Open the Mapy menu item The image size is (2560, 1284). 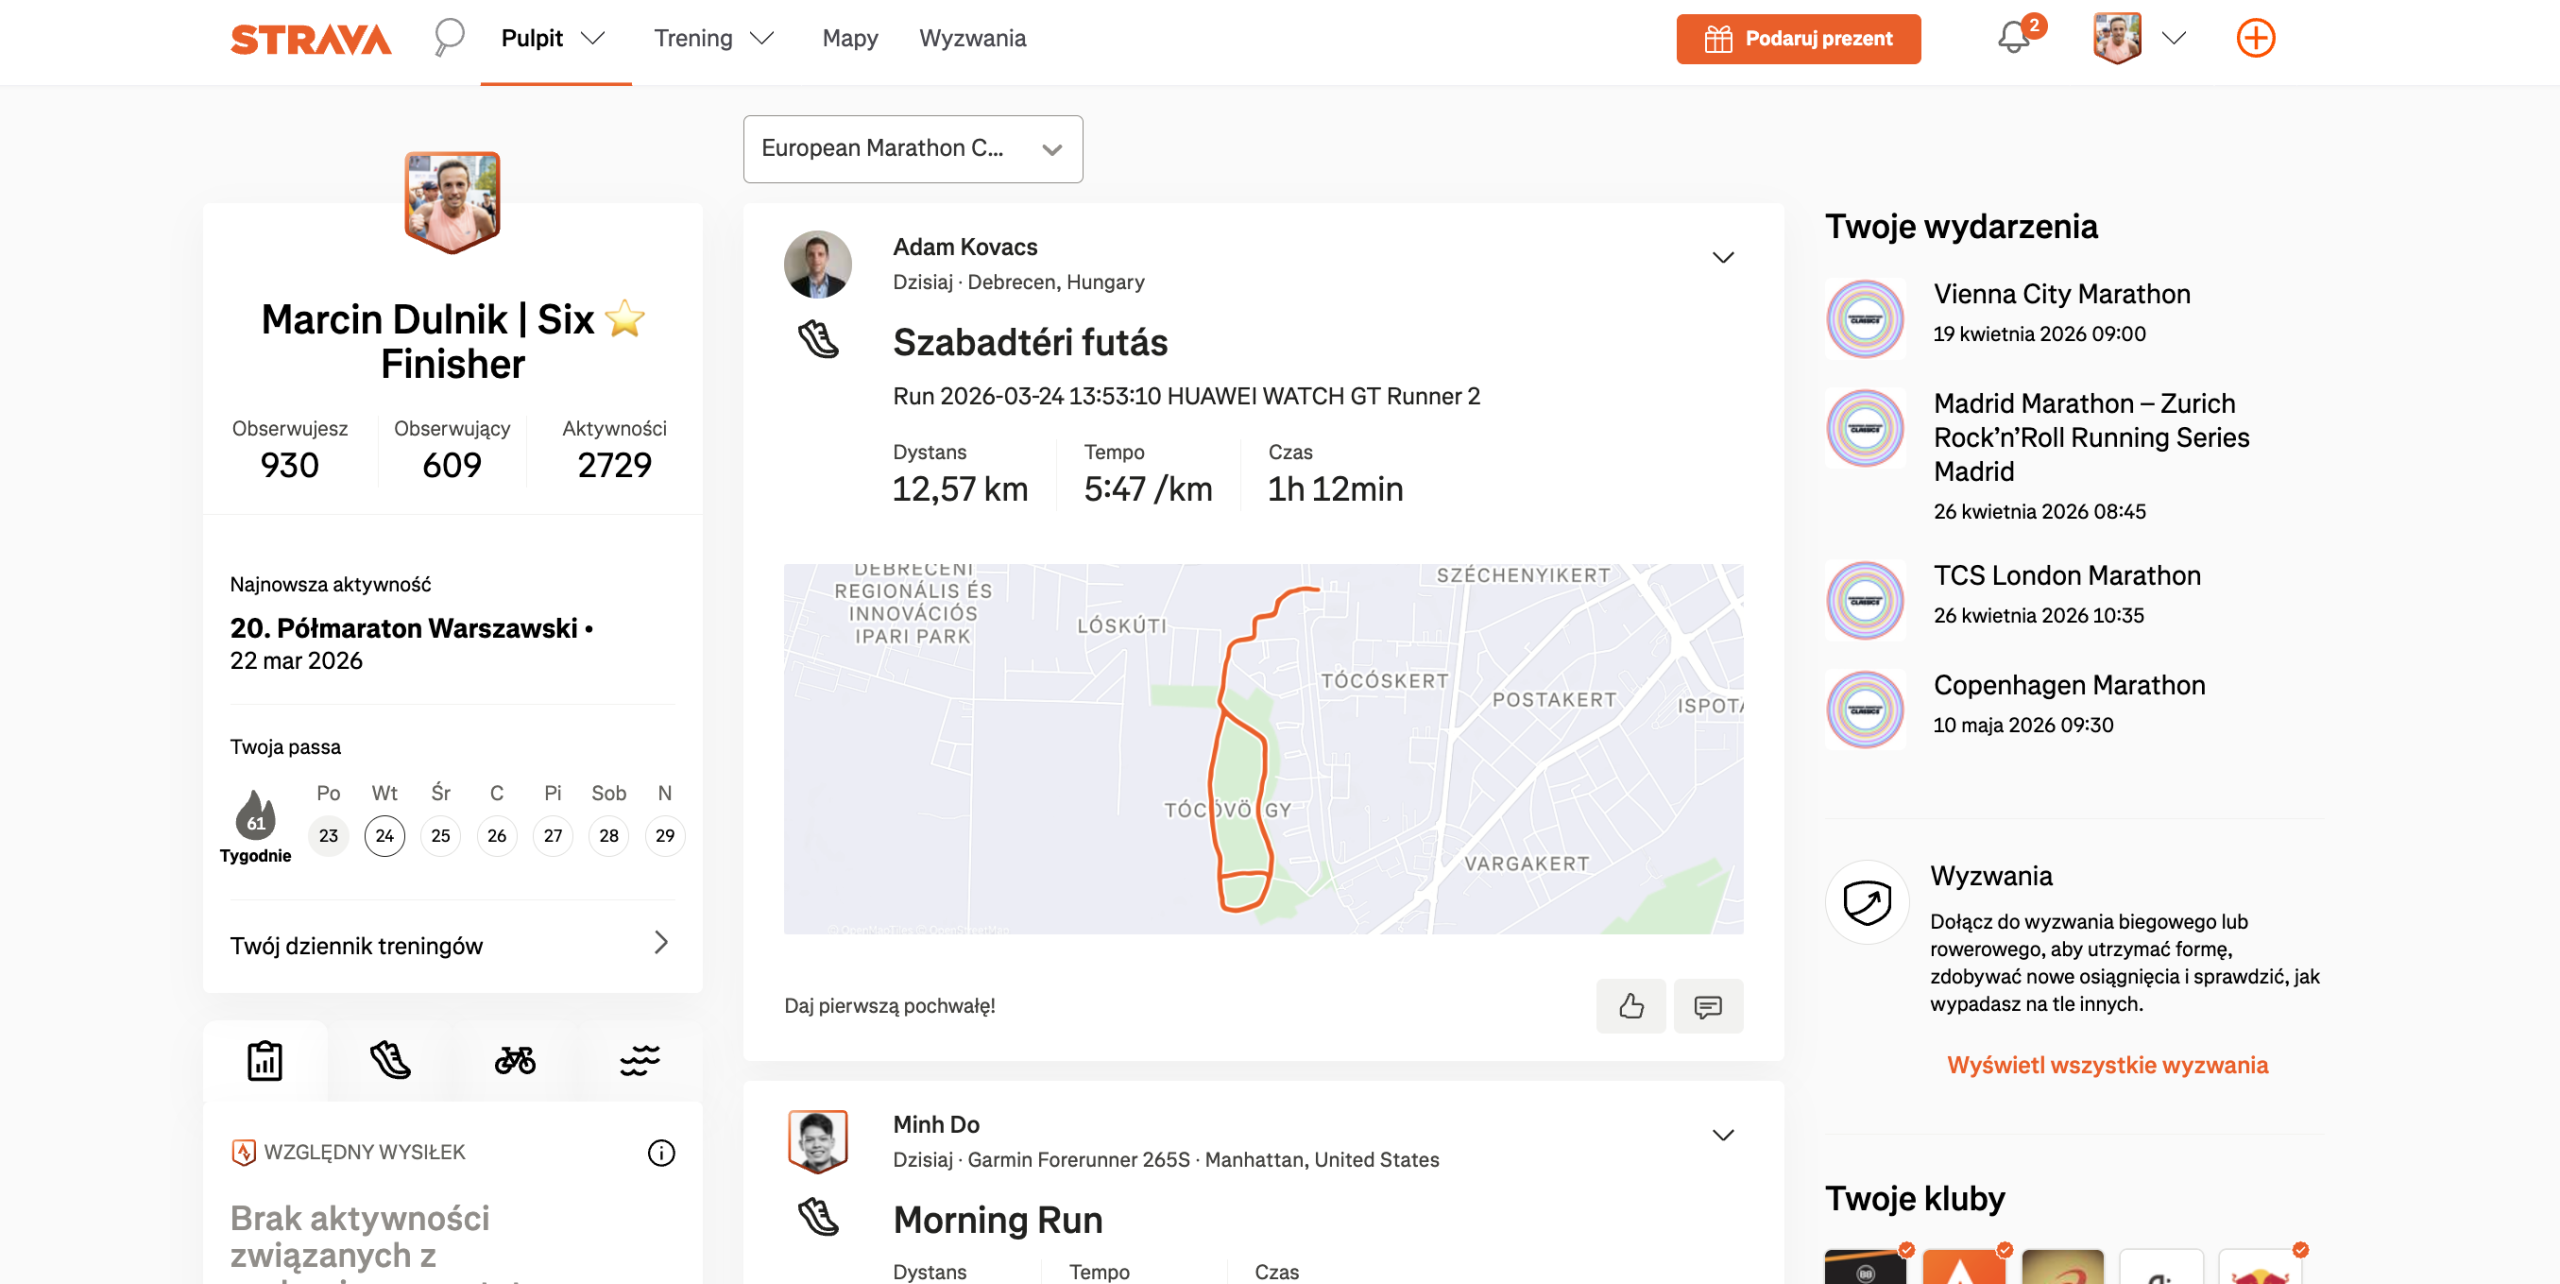point(850,38)
